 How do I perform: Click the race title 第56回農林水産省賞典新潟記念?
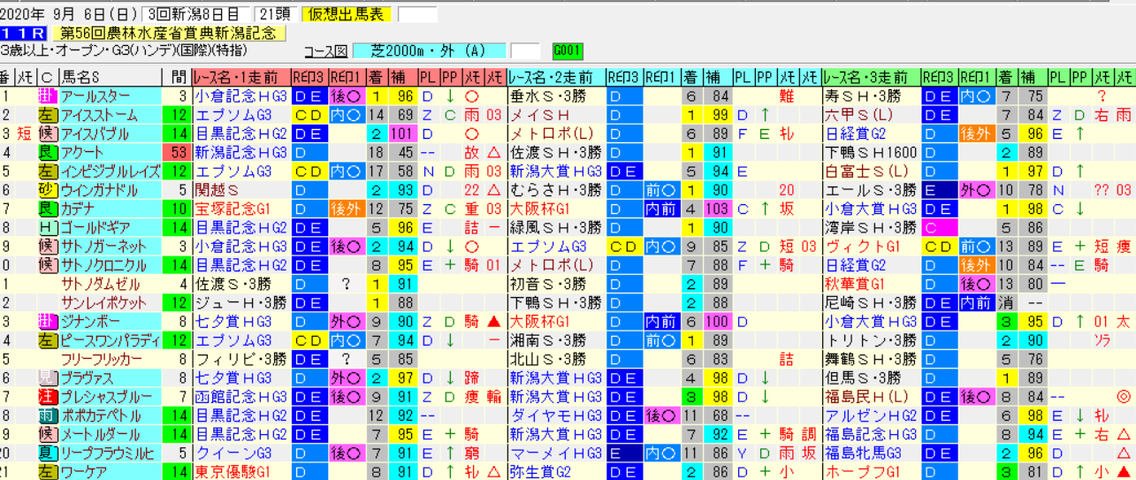coord(169,33)
